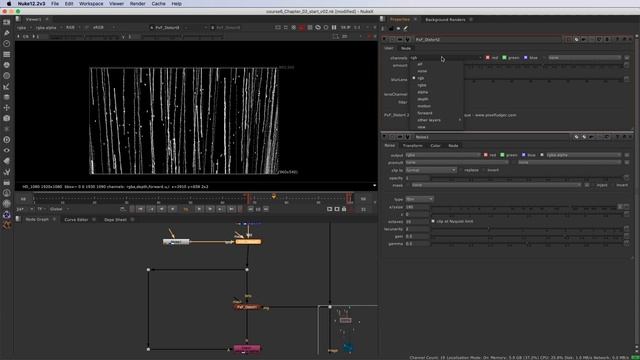Open the Merge nodes toolbar icon
640x360 pixels.
7,97
